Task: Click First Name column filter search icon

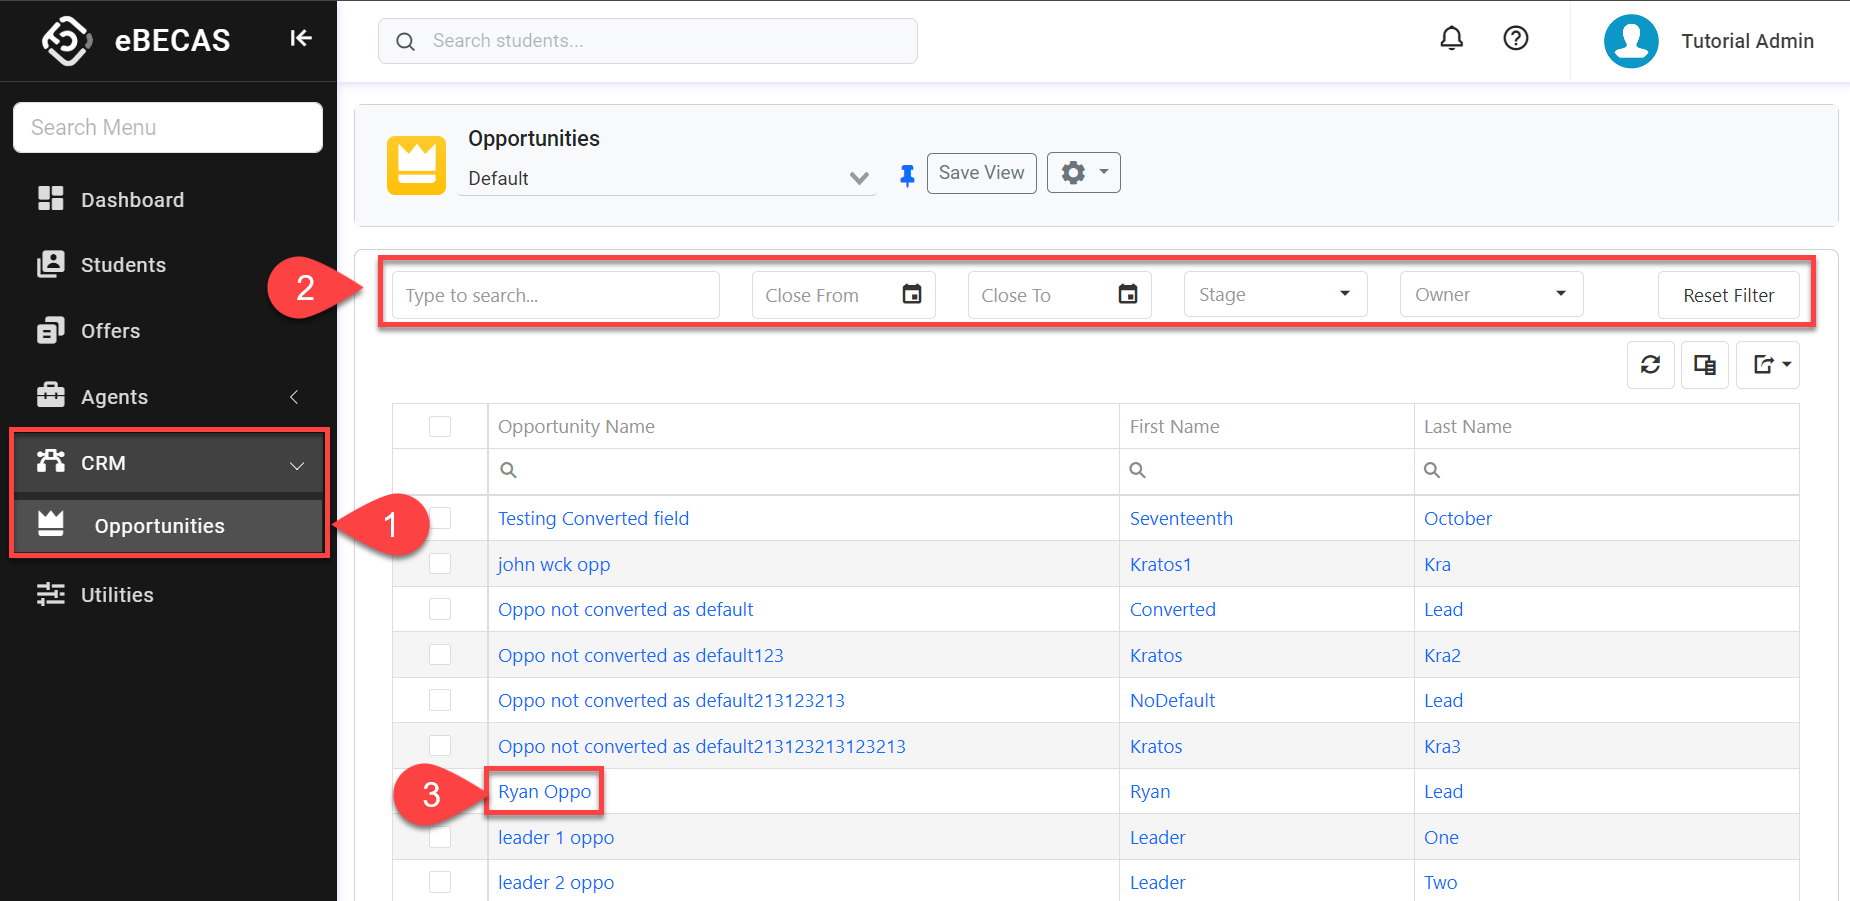Action: 1137,470
